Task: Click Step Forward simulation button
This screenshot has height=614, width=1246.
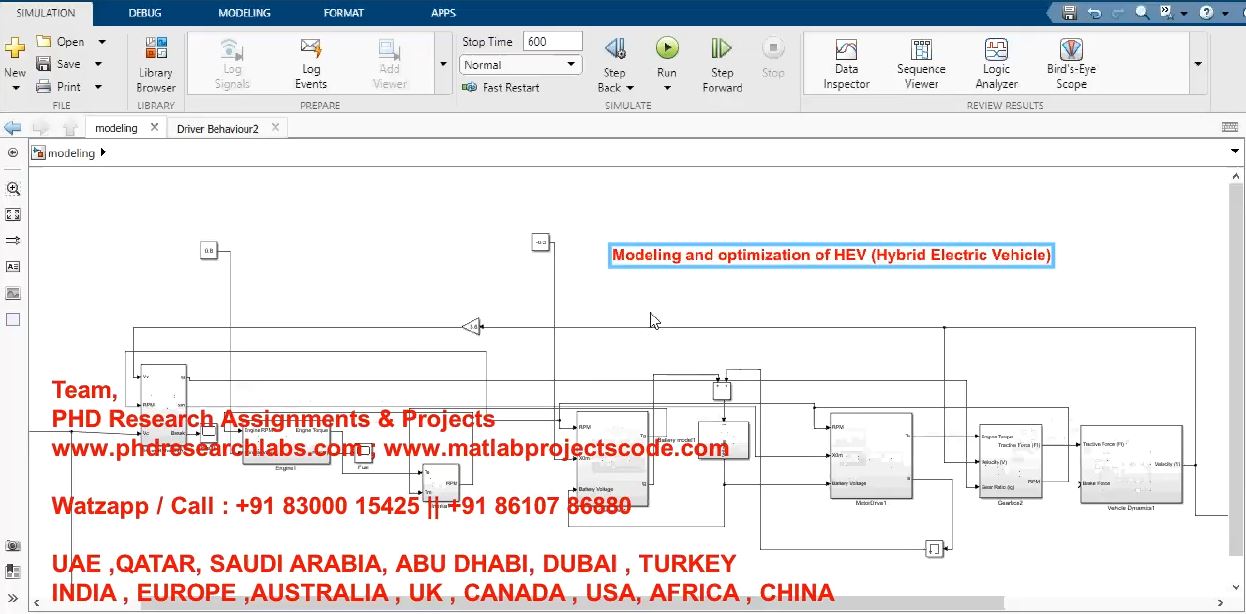Action: [722, 66]
